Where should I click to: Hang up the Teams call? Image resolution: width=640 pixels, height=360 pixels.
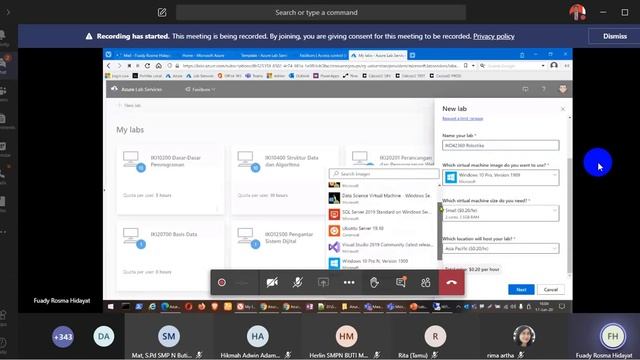pyautogui.click(x=451, y=282)
